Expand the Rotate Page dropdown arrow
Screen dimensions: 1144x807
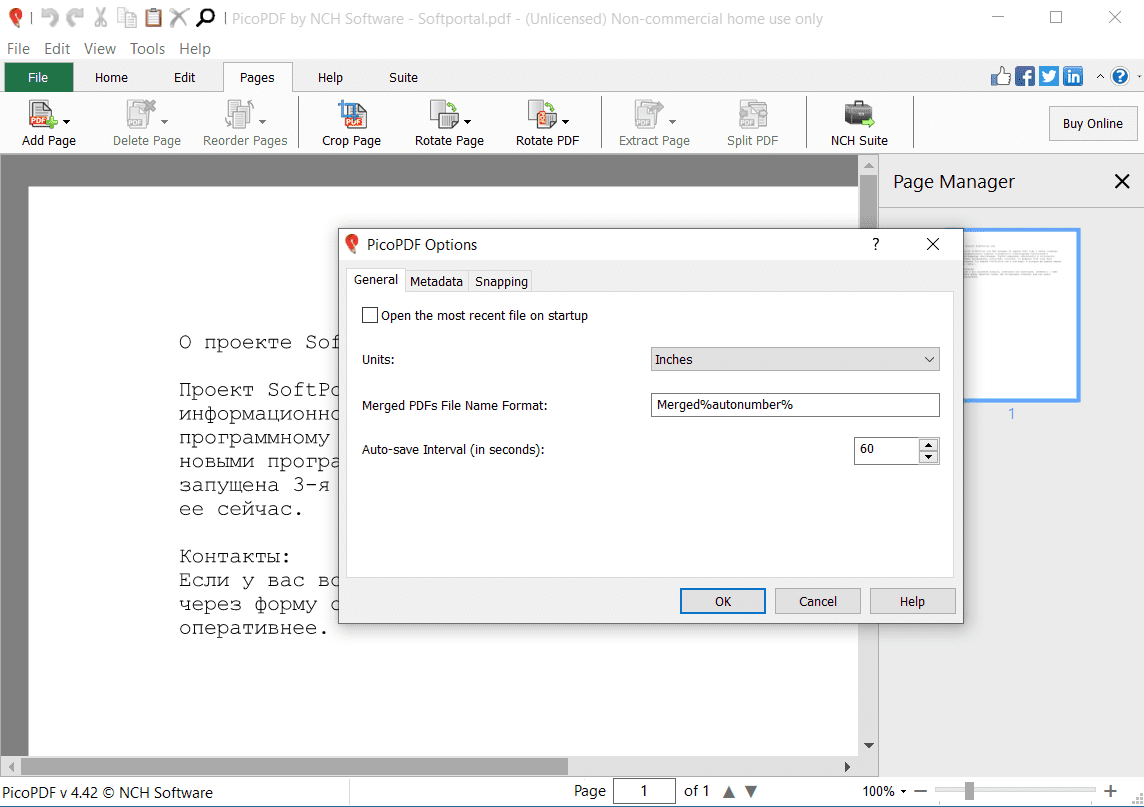tap(468, 122)
